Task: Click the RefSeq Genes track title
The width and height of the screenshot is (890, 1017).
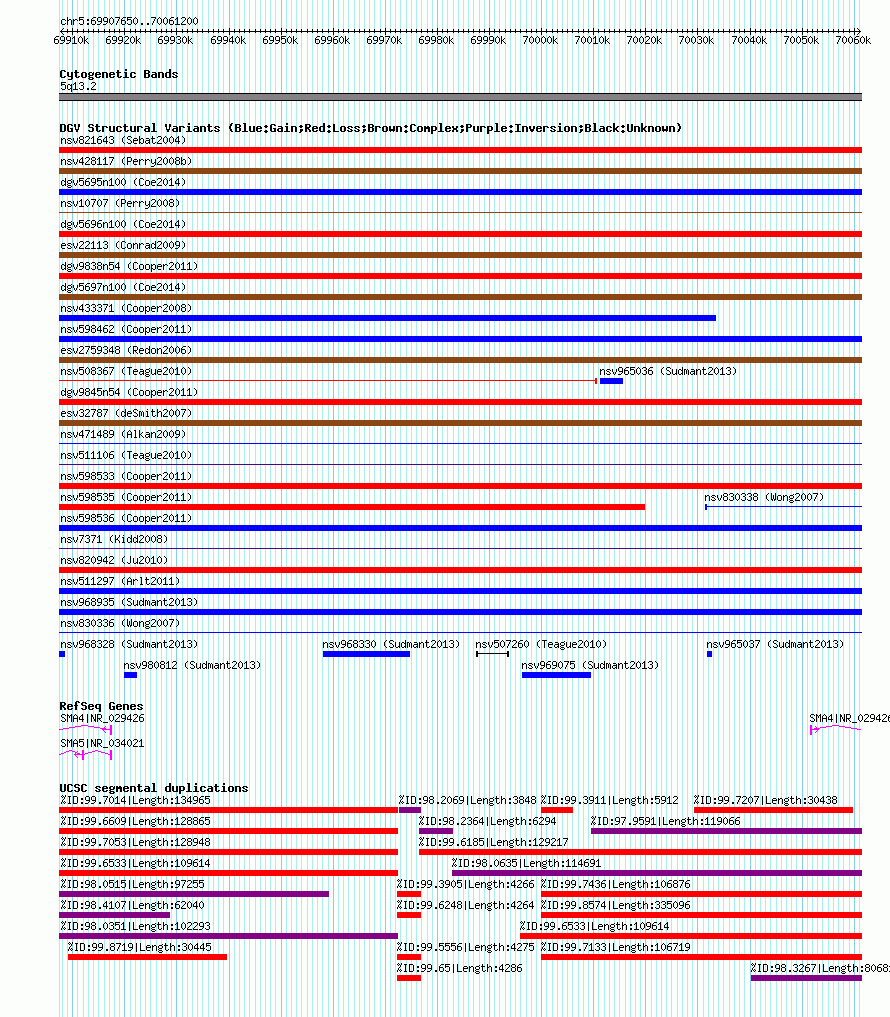Action: 101,706
